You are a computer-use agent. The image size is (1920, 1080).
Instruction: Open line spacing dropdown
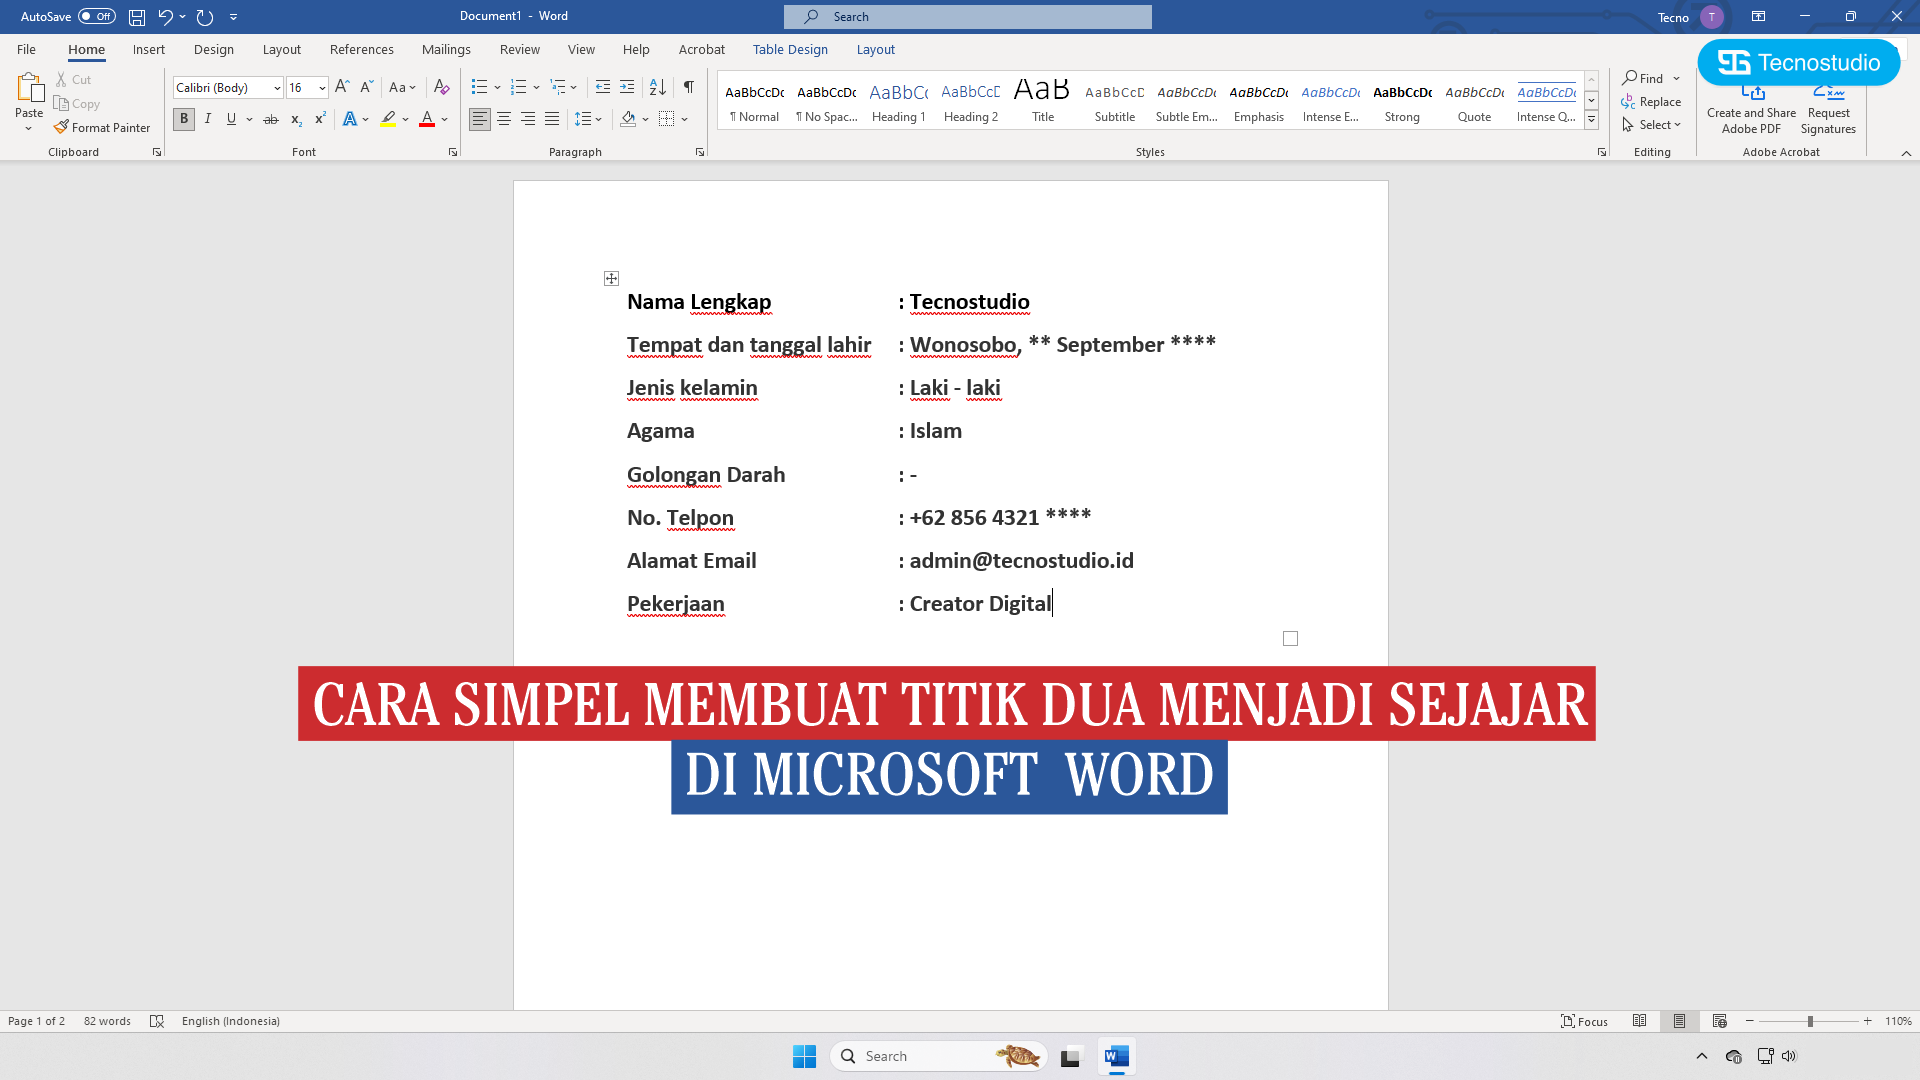(x=588, y=119)
